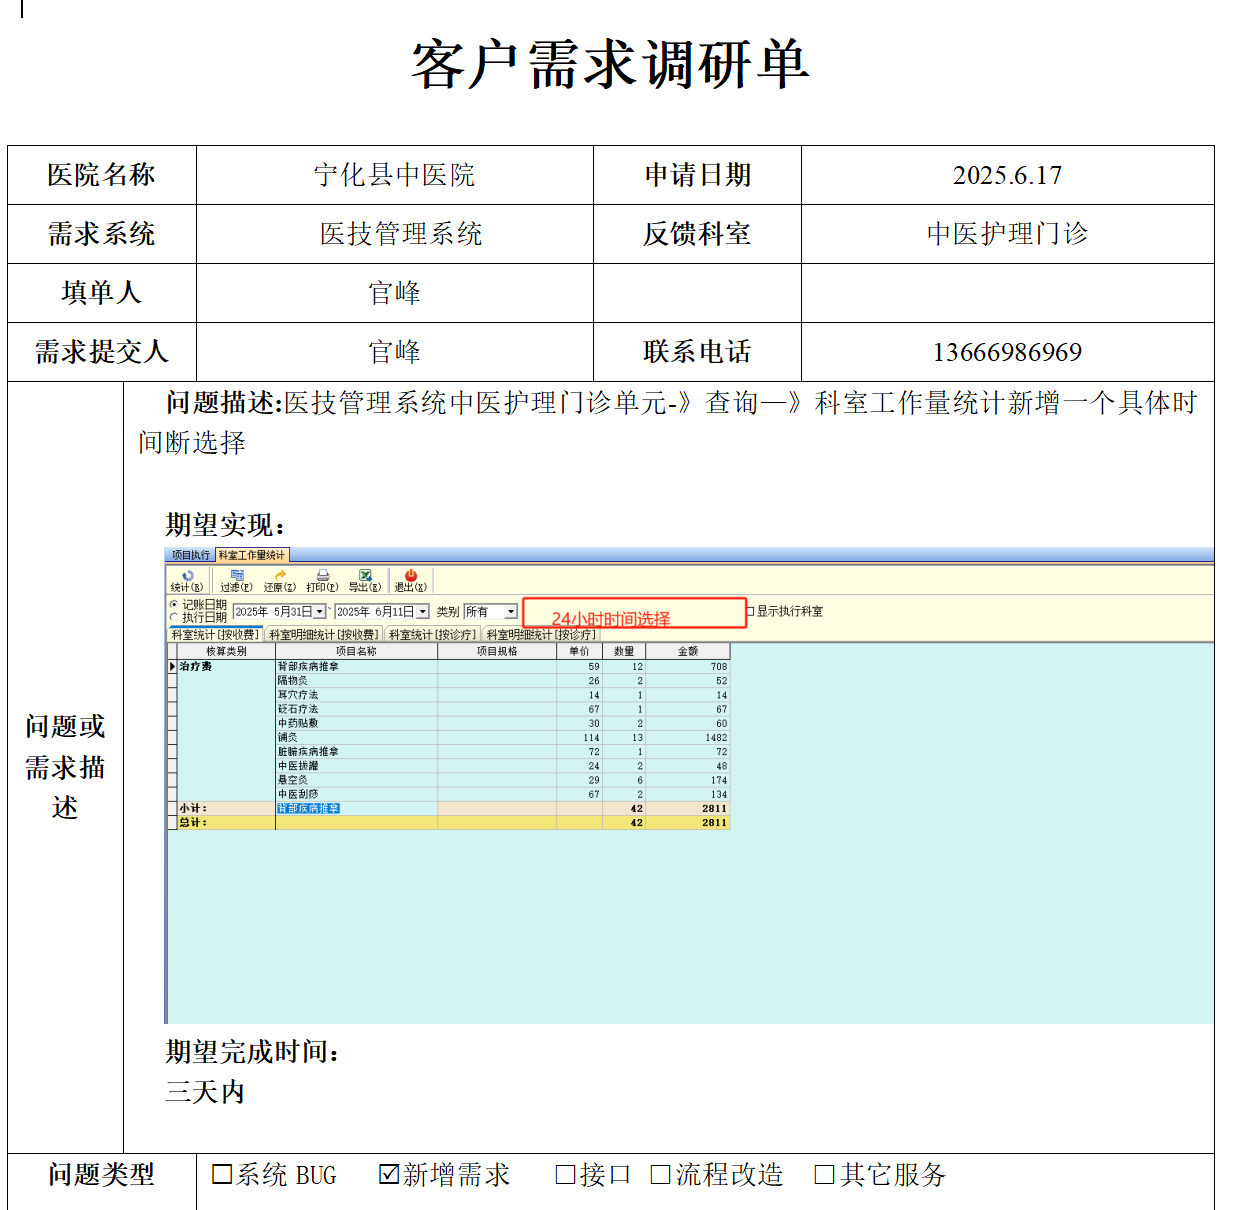
Task: Select the 记账日期 radio button
Action: [x=174, y=605]
